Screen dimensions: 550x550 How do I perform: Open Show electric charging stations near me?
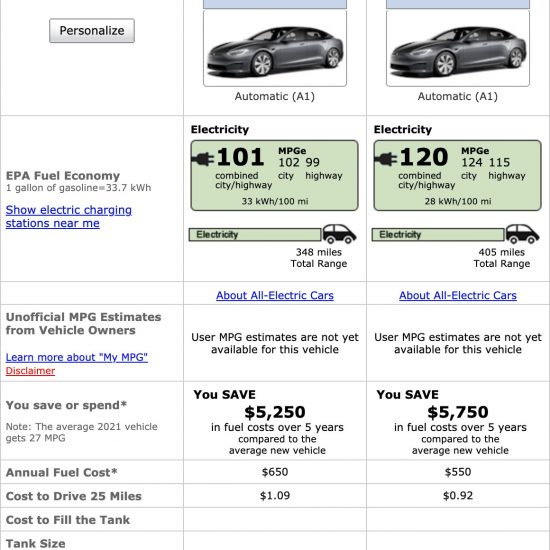click(69, 216)
